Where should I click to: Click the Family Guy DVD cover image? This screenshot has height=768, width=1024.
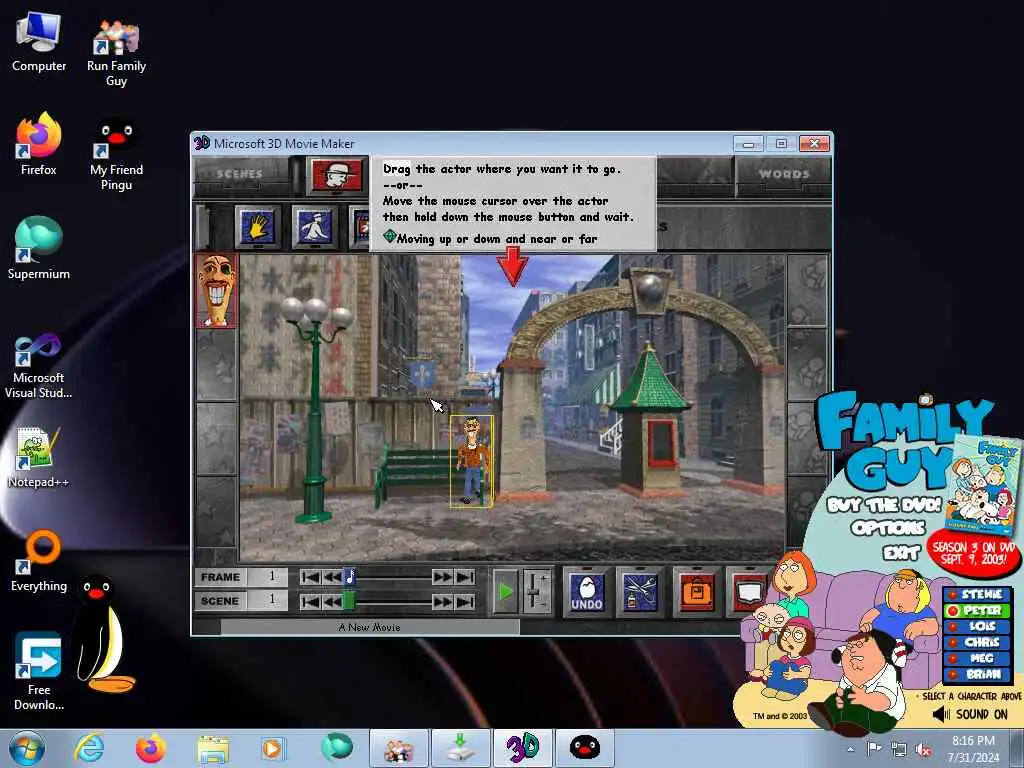coord(982,485)
